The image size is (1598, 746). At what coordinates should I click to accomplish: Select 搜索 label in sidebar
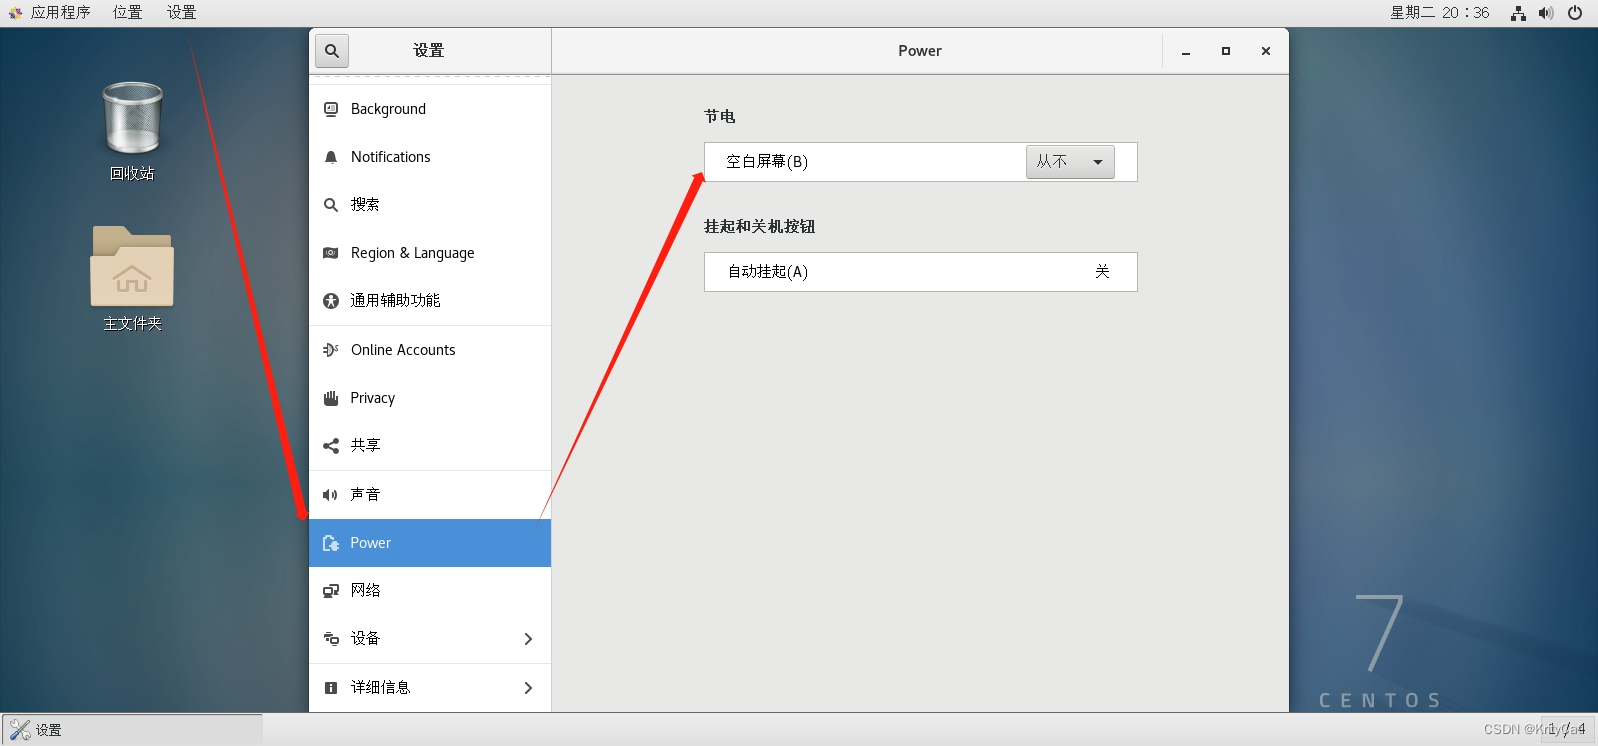click(365, 205)
